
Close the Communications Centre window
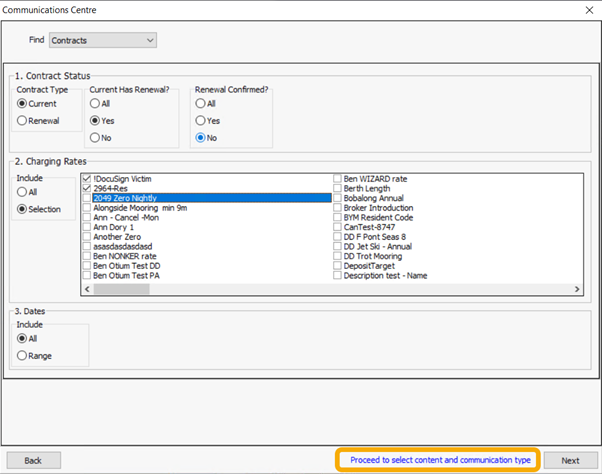pyautogui.click(x=586, y=8)
